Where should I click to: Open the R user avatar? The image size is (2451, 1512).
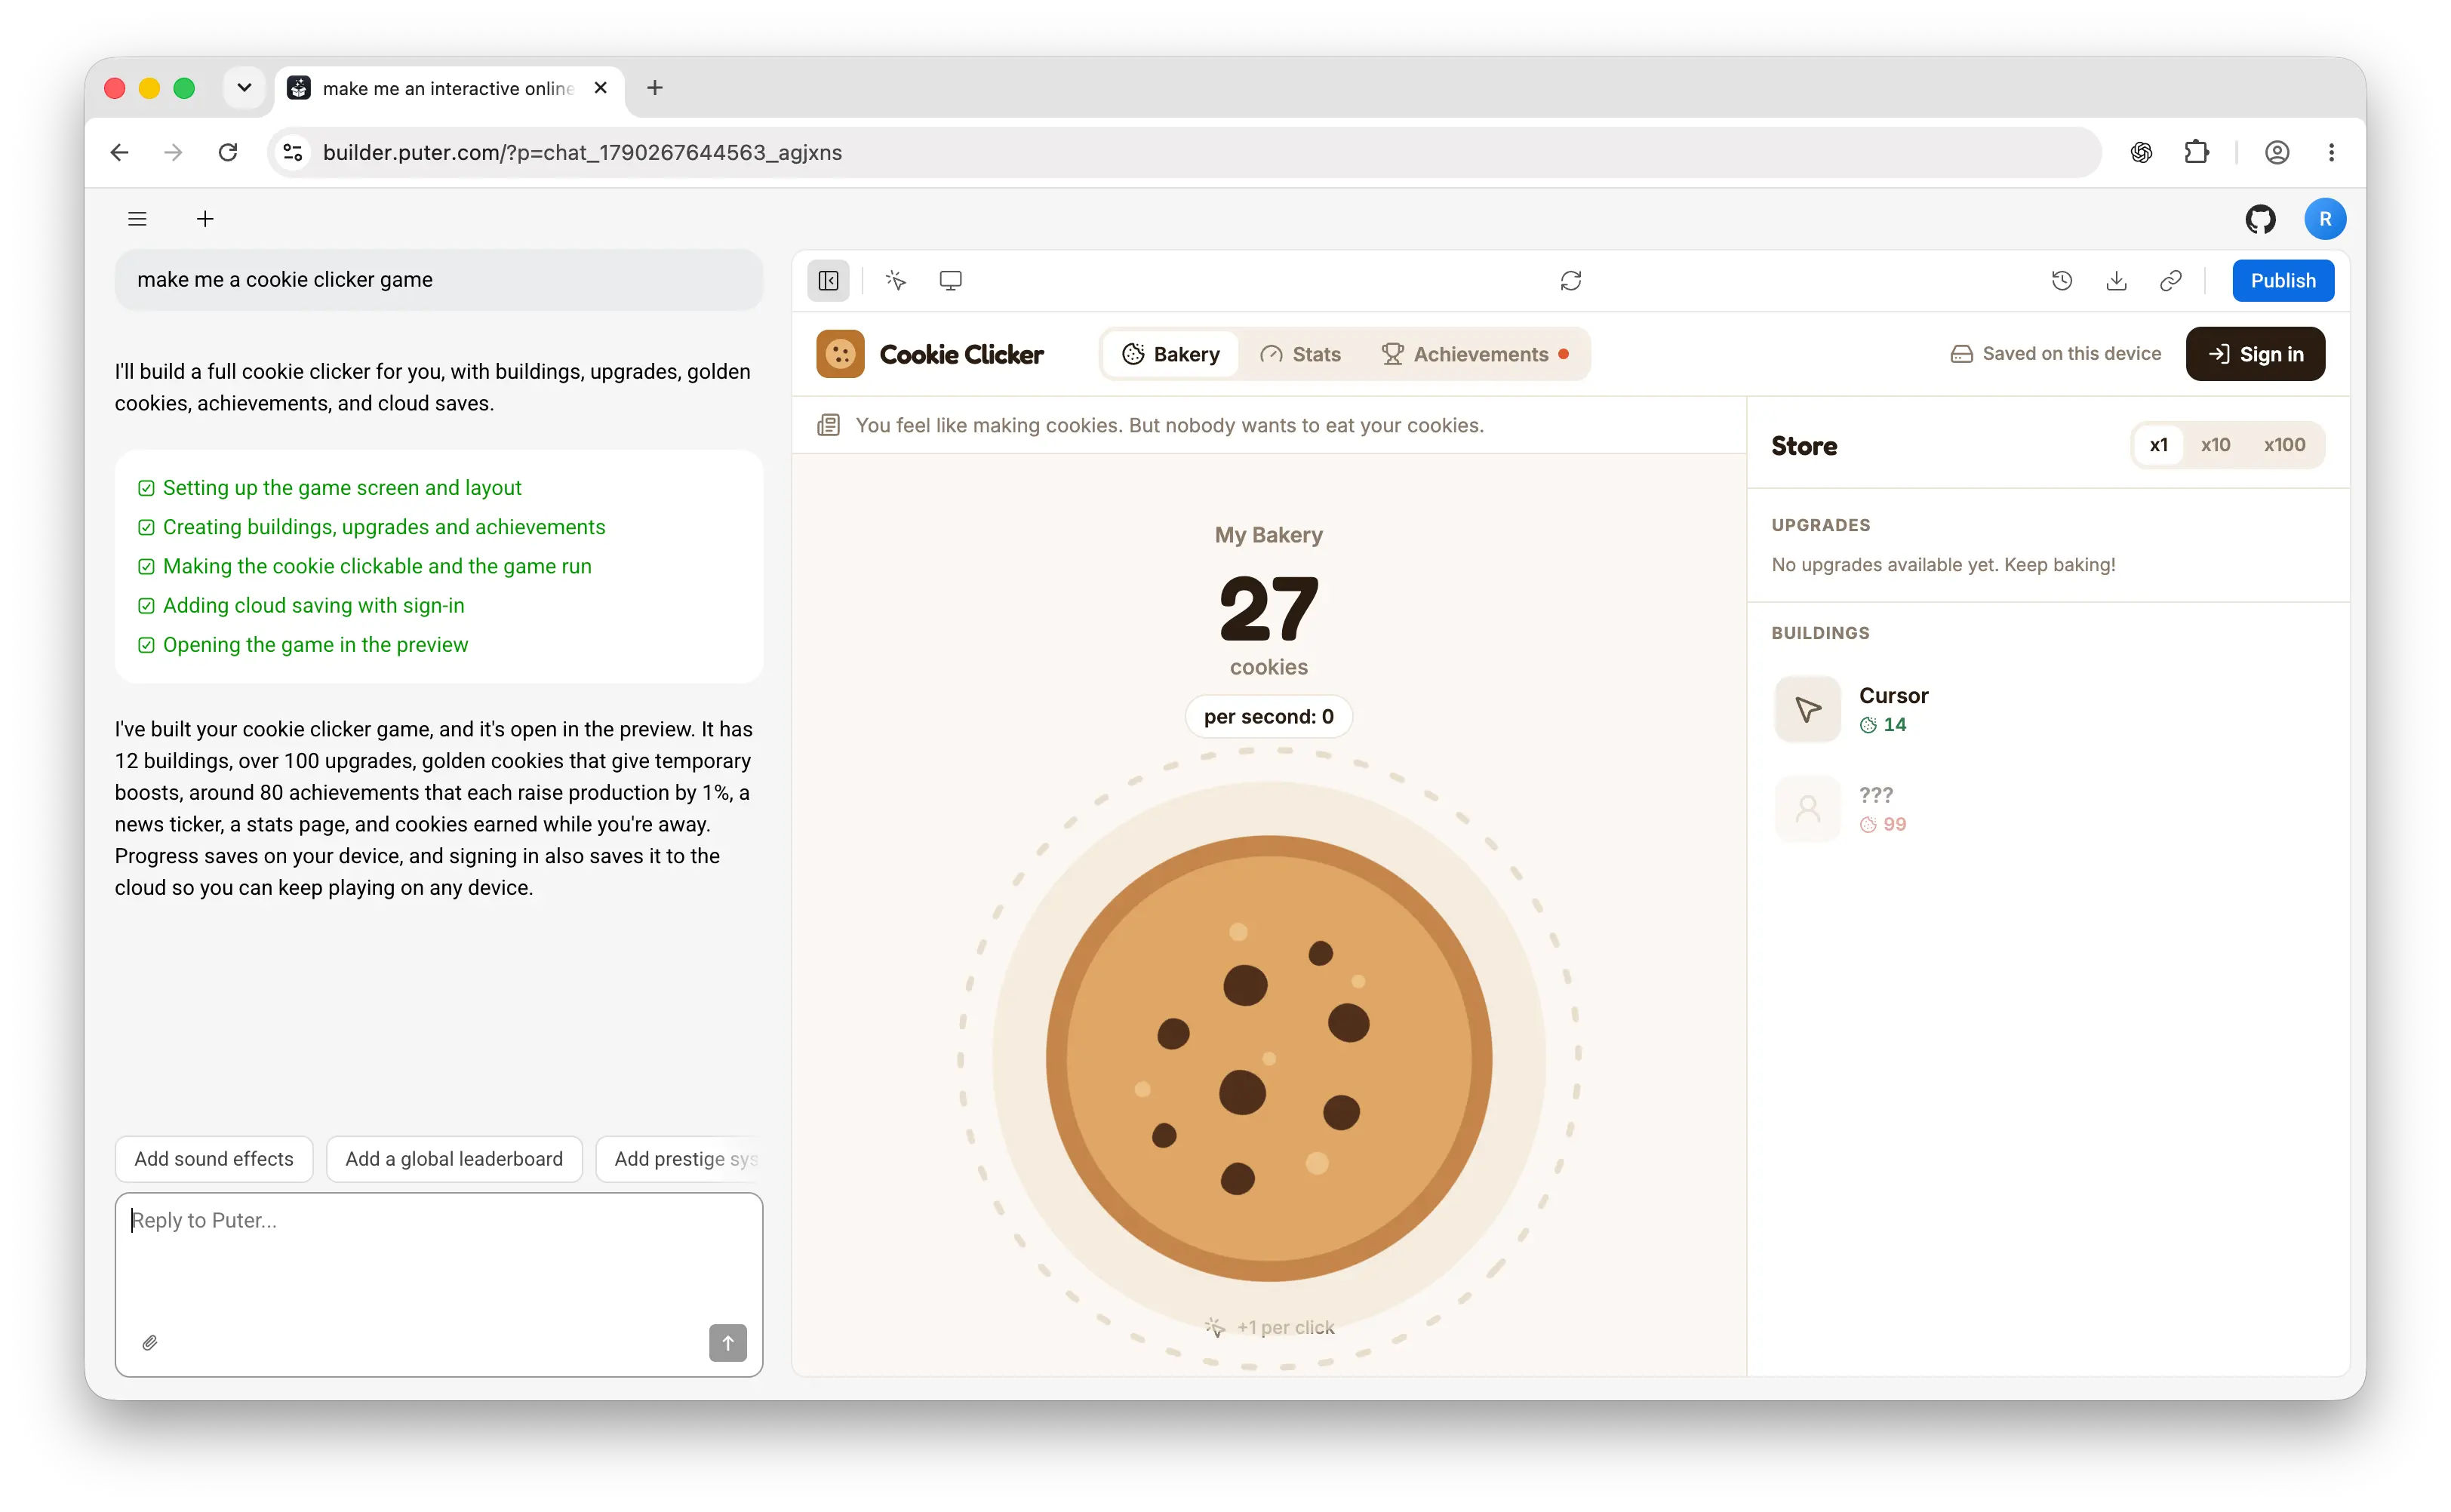2325,219
